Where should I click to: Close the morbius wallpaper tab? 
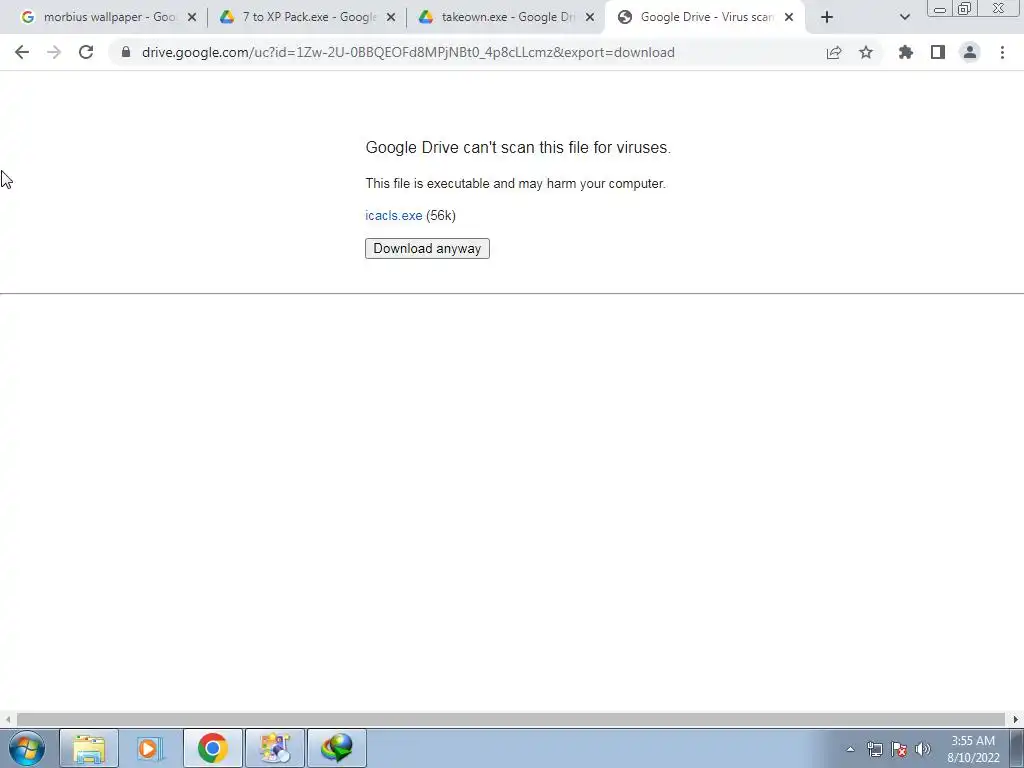192,18
